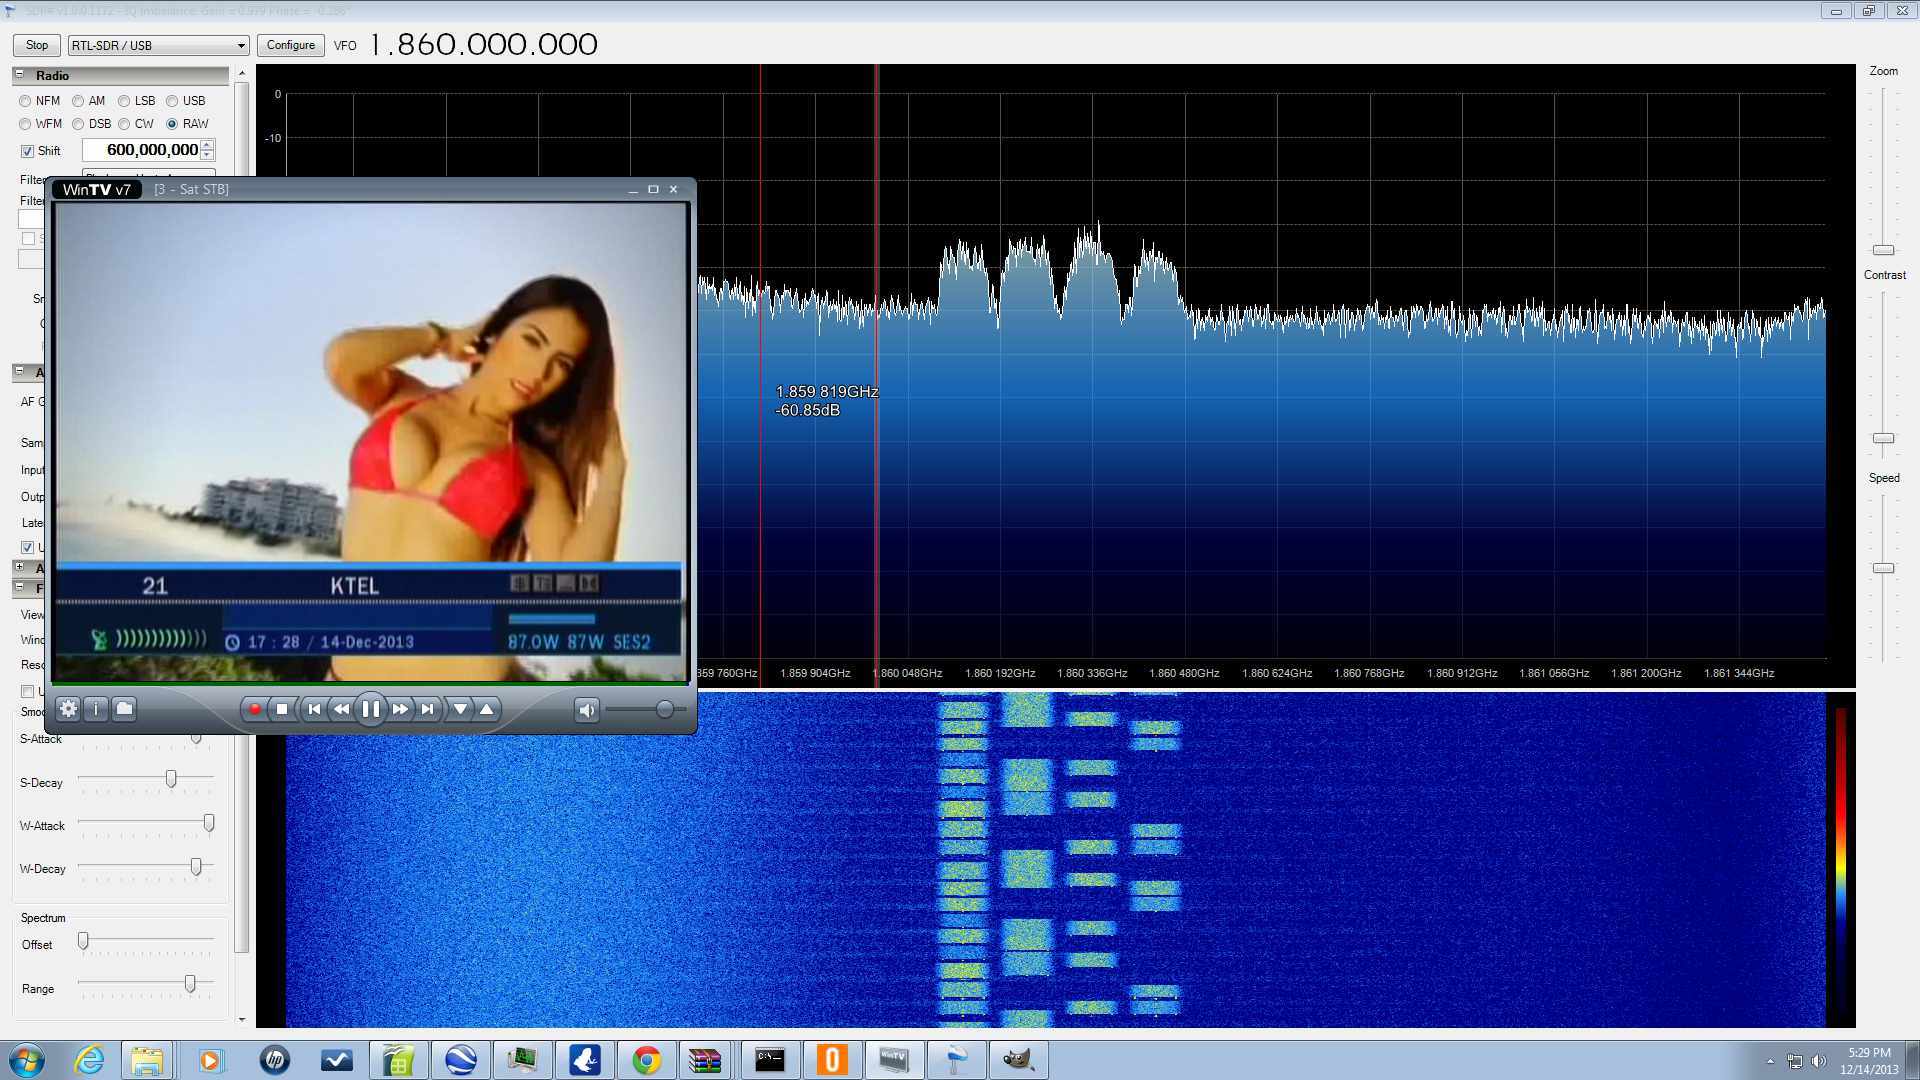Click WinTV info button
This screenshot has width=1920, height=1080.
[96, 709]
